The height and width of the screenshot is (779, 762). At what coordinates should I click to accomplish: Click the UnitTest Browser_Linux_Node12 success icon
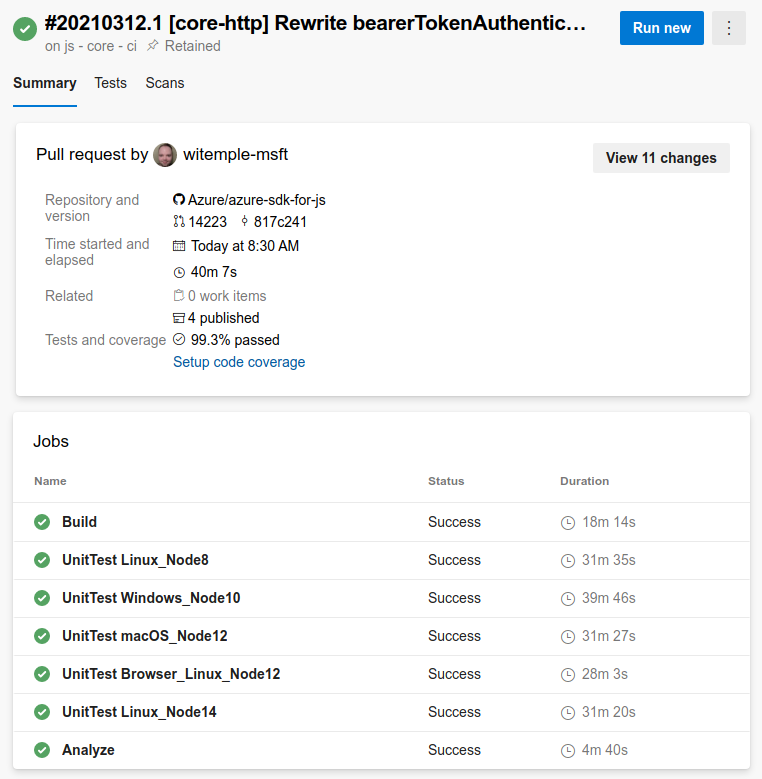42,674
